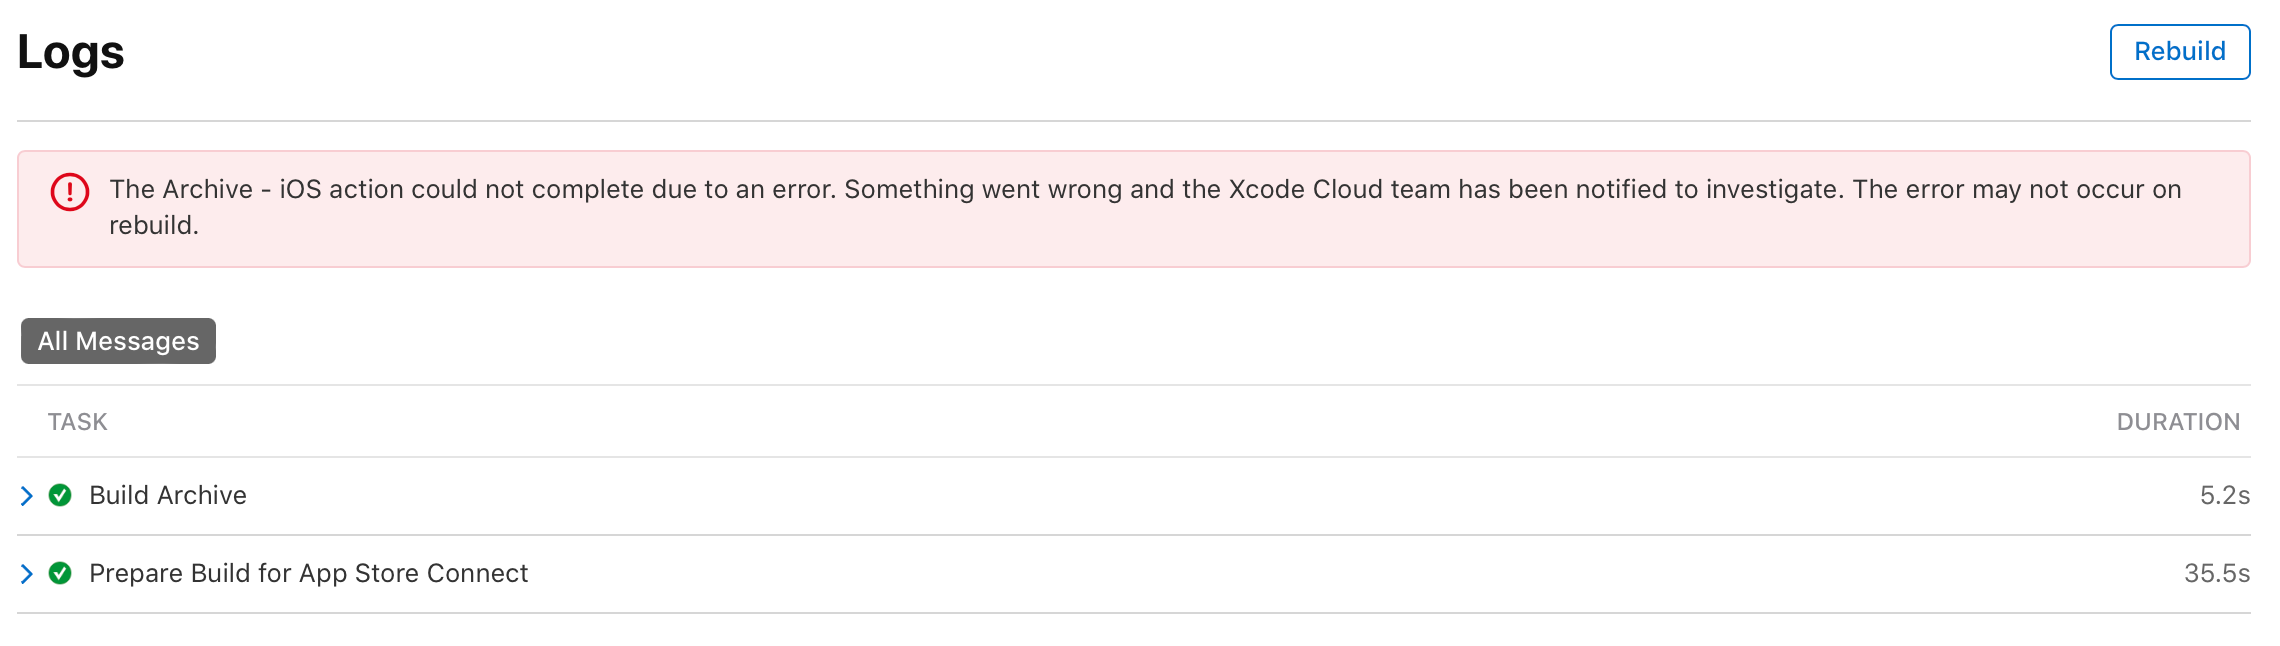Click the DURATION column header
Screen dimensions: 2280x646
(2177, 422)
